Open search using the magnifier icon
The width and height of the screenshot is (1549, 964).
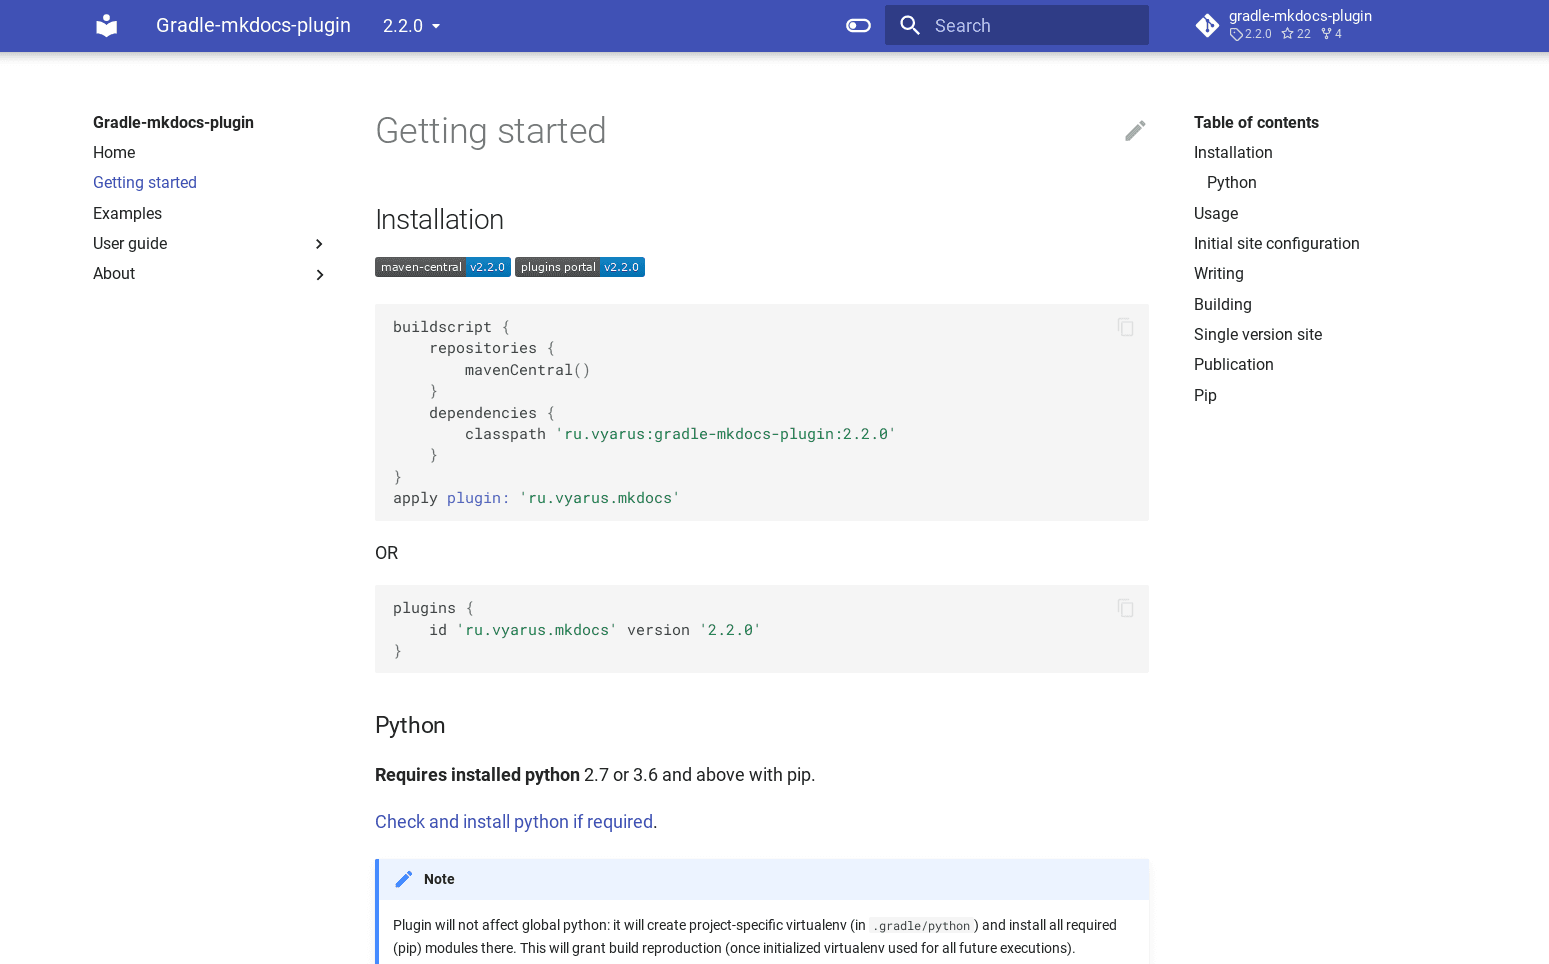point(910,25)
